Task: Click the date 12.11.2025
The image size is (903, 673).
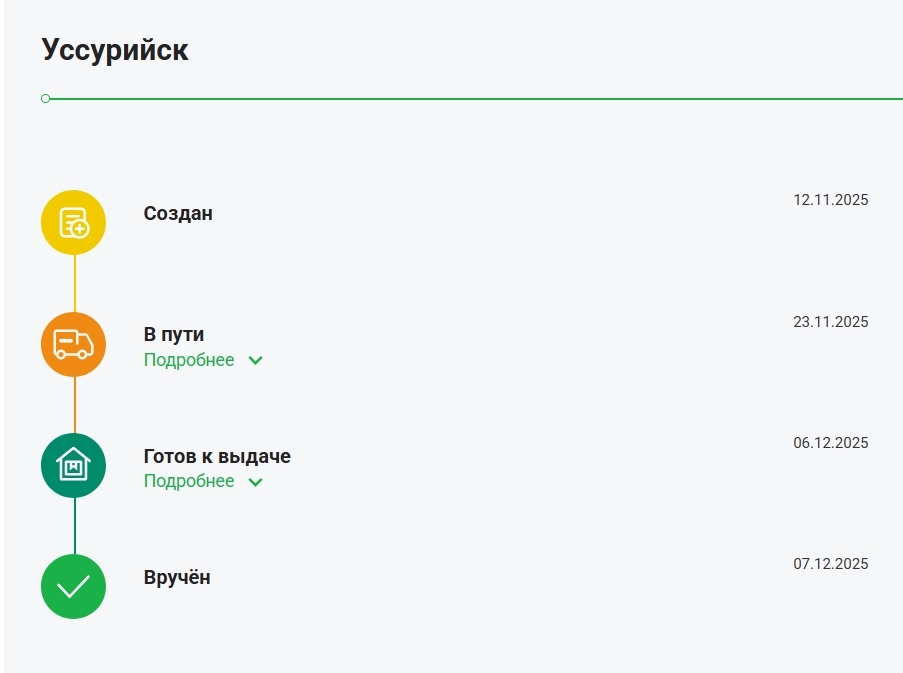Action: click(x=830, y=200)
